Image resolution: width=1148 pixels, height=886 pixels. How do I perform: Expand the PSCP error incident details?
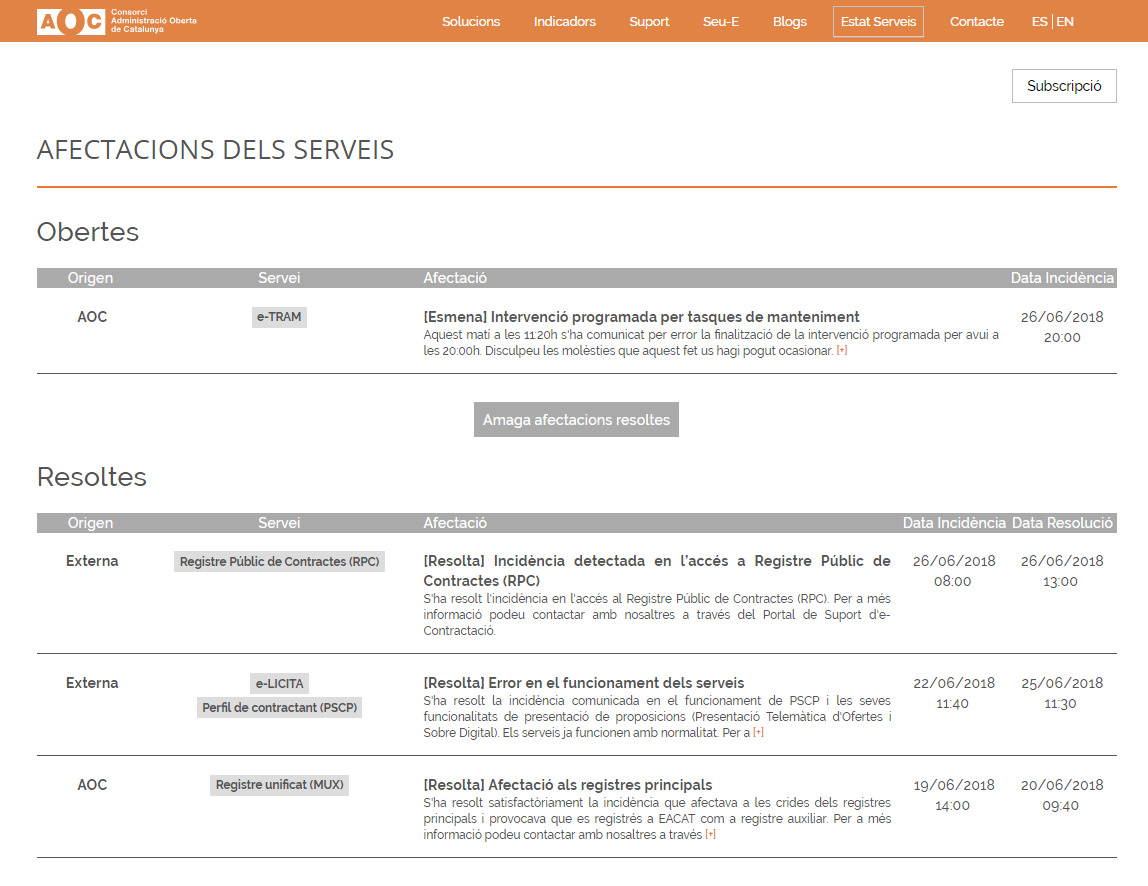point(759,733)
